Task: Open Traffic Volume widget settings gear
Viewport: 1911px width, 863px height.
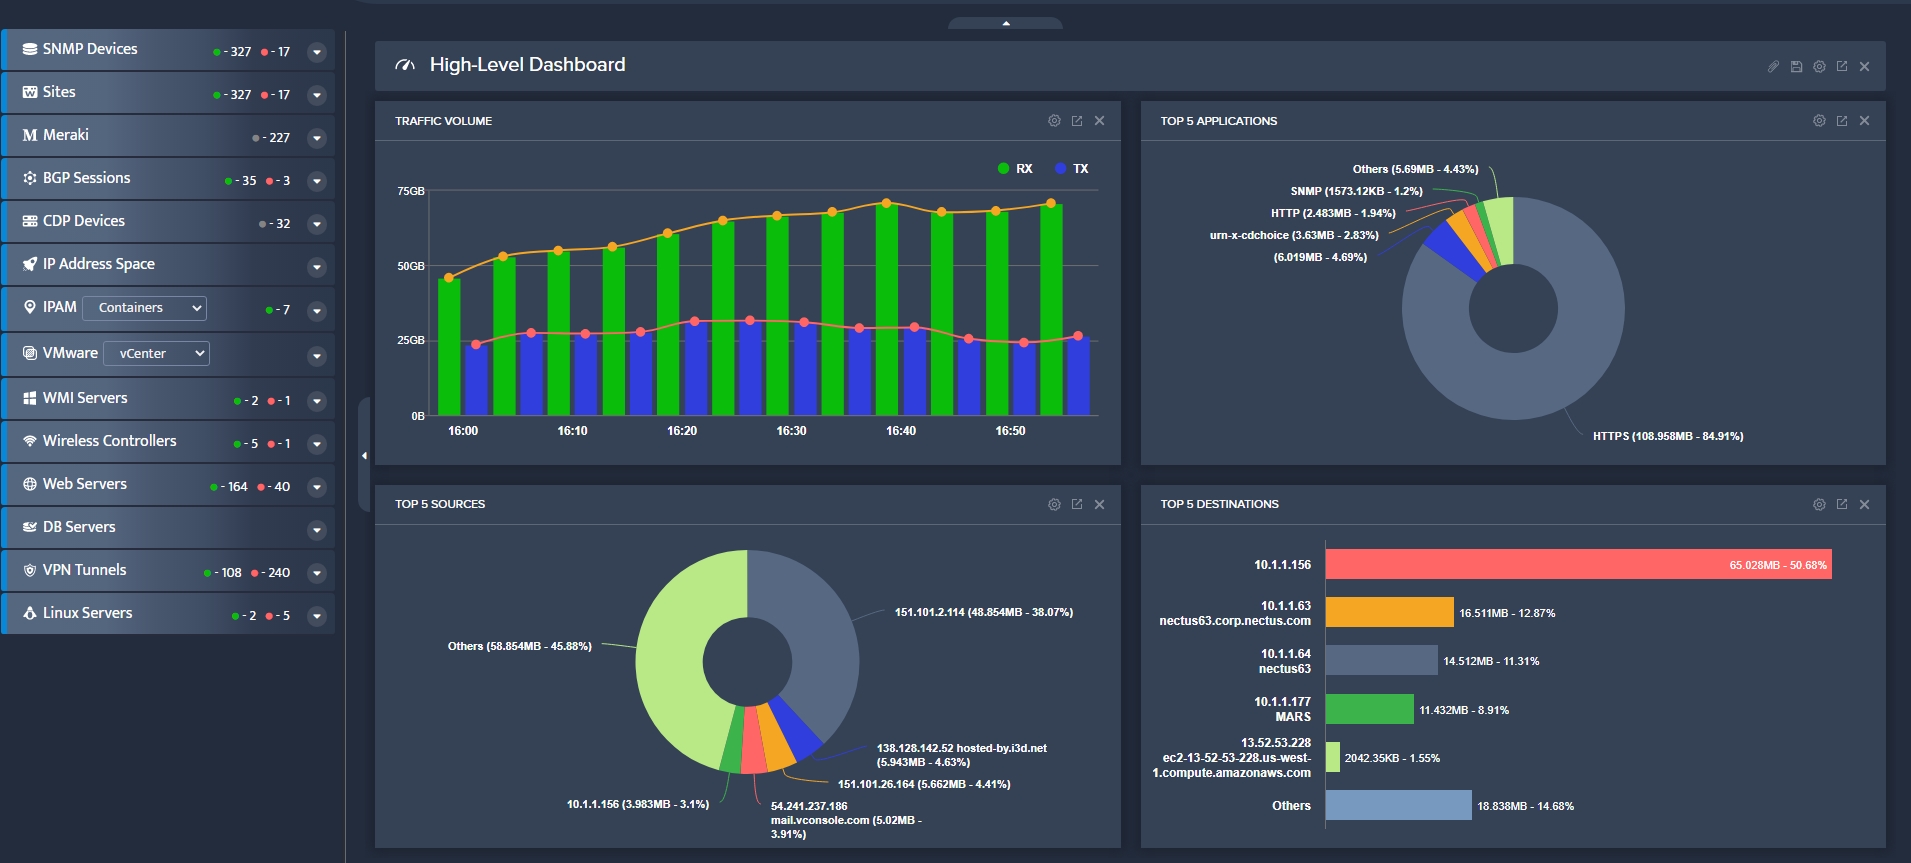Action: pos(1054,121)
